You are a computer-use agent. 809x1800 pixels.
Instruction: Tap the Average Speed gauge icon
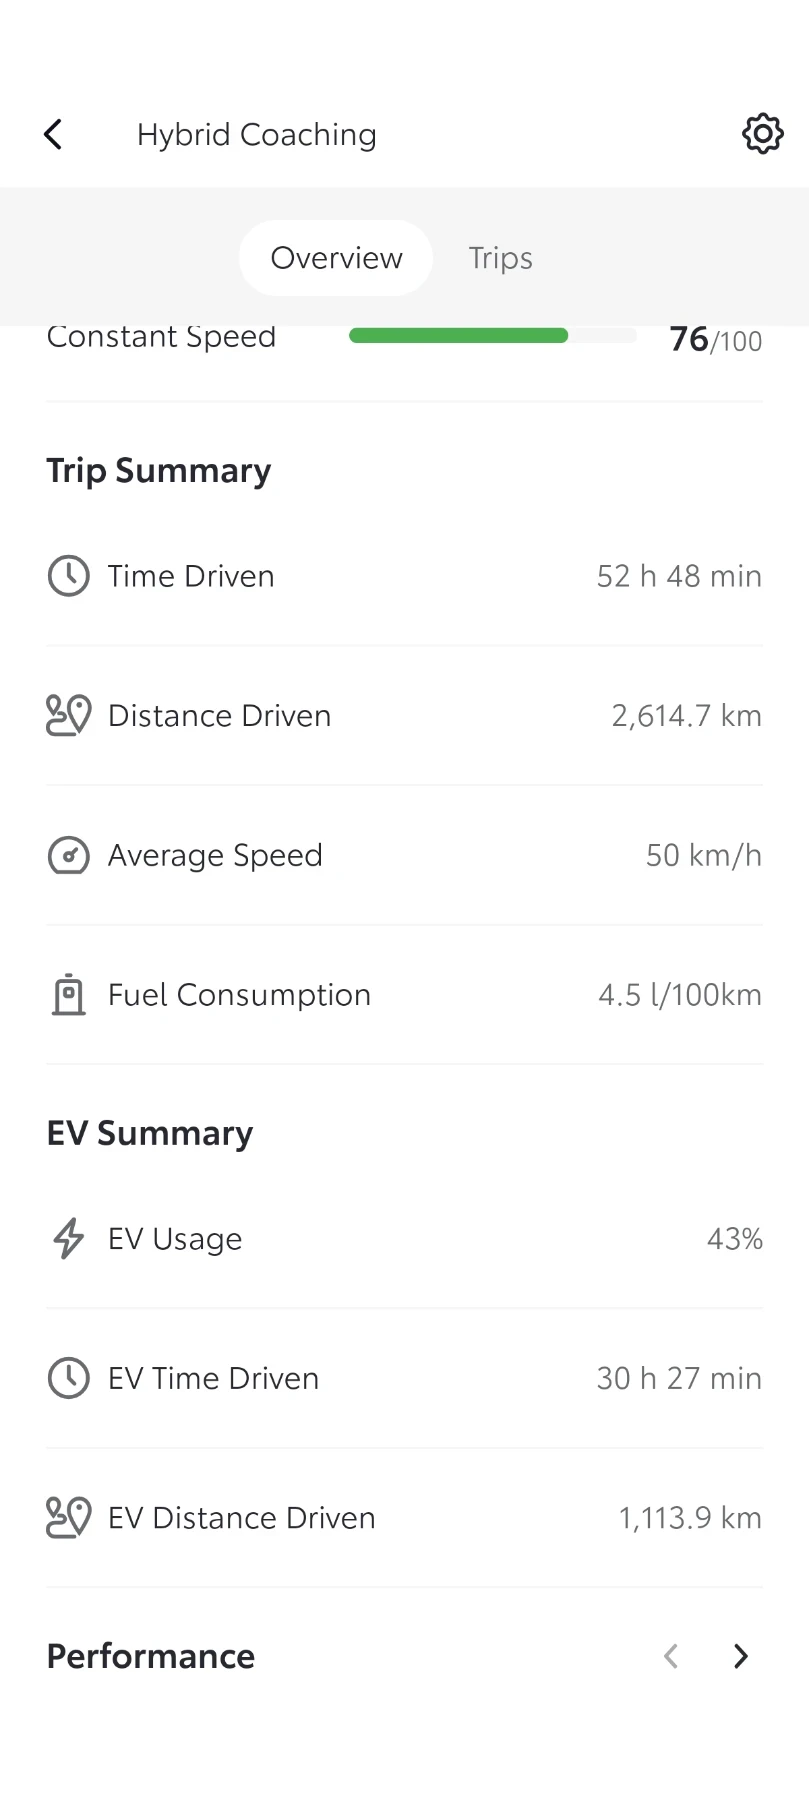[69, 856]
